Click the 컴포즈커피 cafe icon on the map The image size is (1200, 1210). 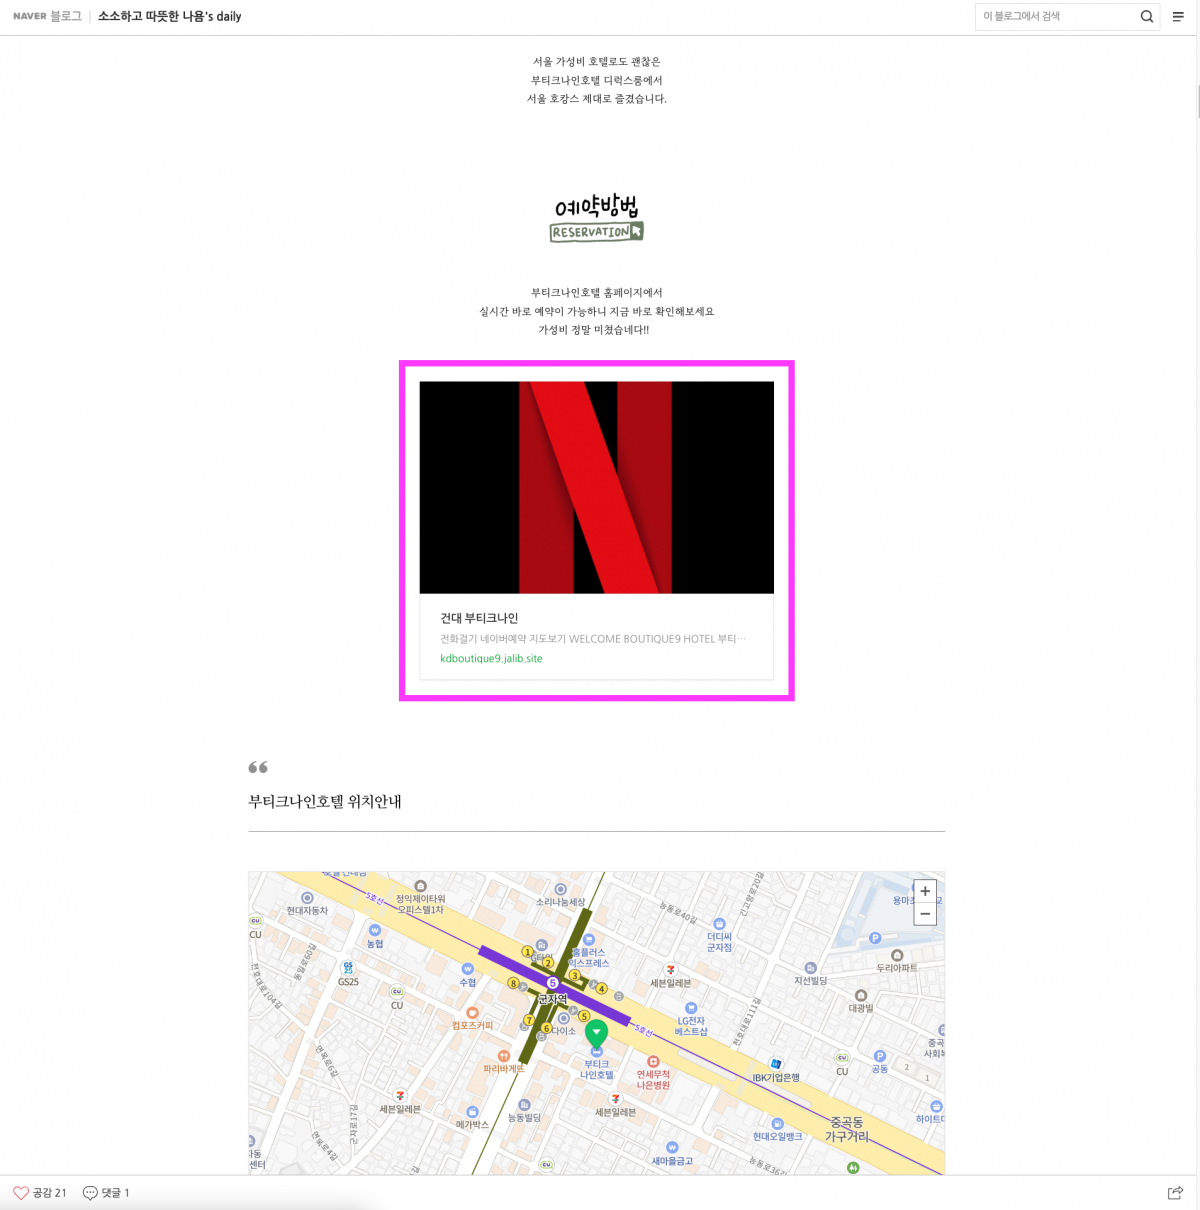(x=473, y=1013)
